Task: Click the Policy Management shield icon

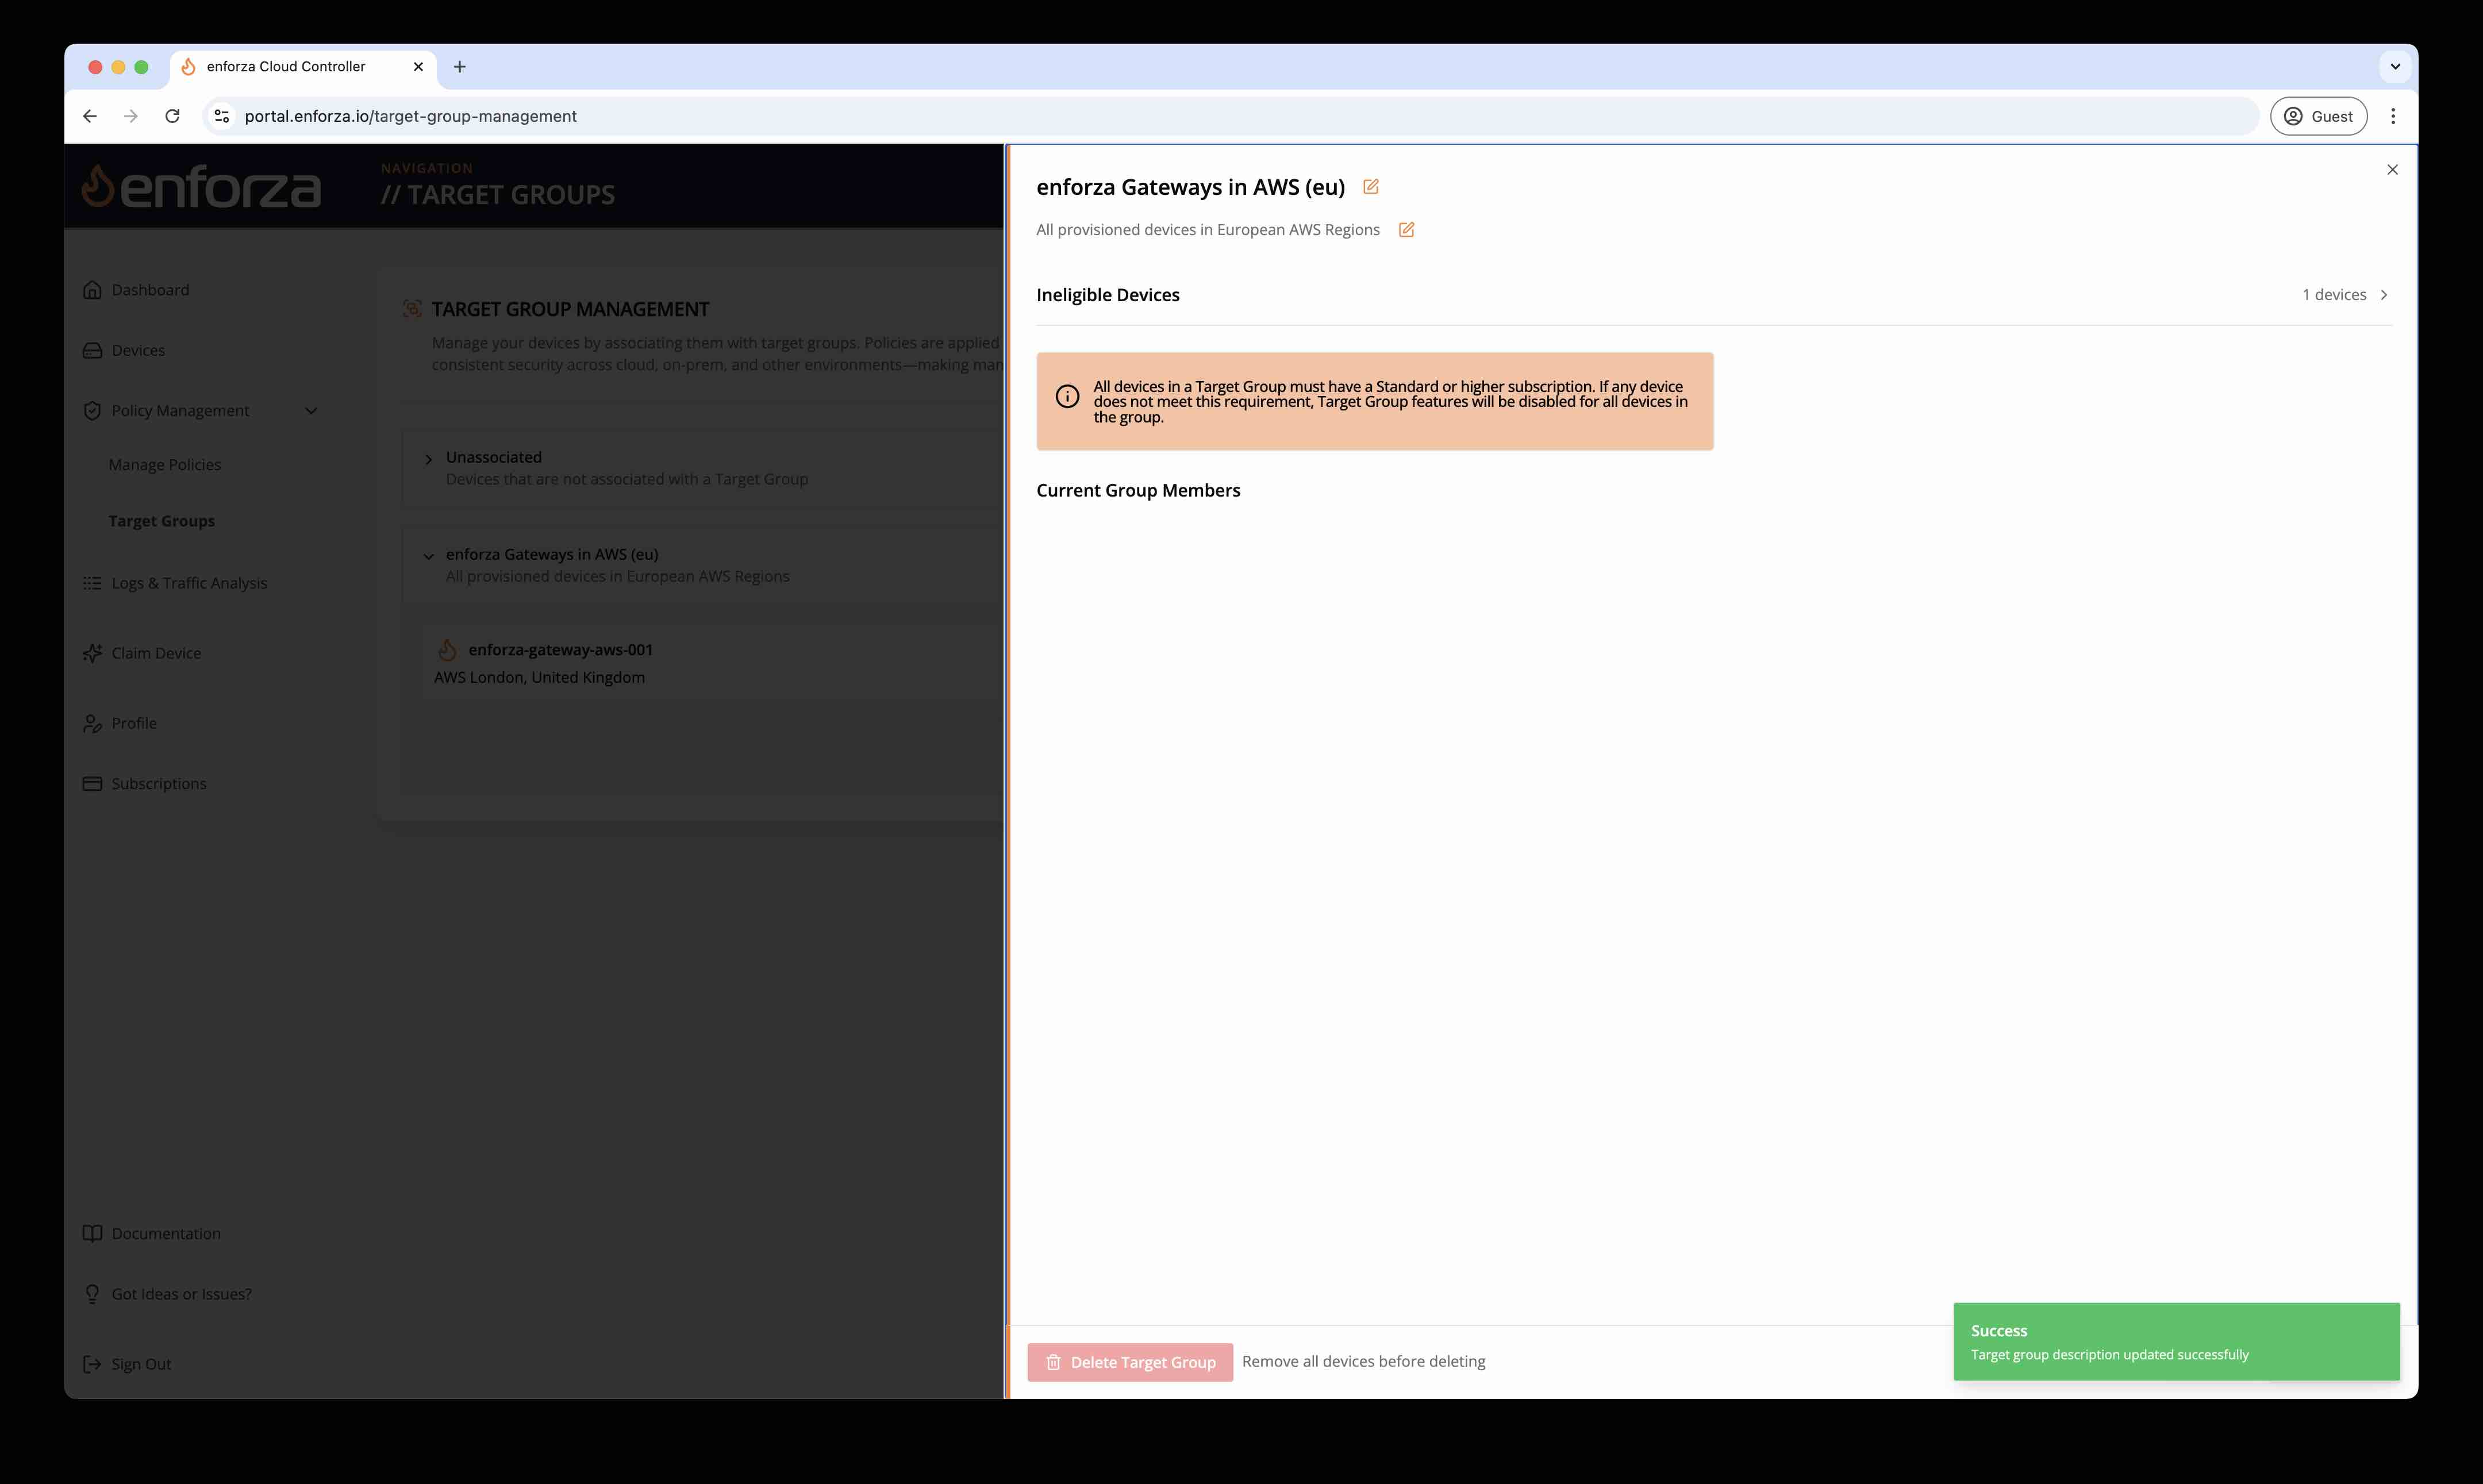Action: tap(92, 411)
